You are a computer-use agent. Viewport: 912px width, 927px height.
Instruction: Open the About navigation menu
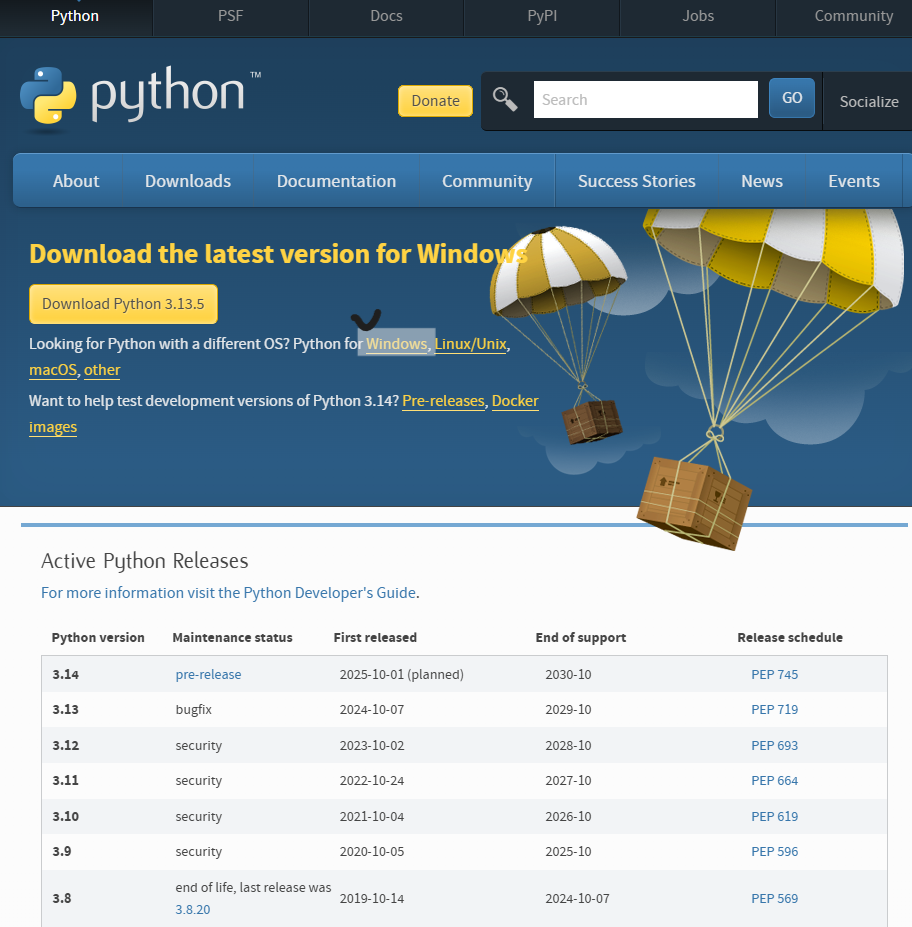click(x=76, y=181)
